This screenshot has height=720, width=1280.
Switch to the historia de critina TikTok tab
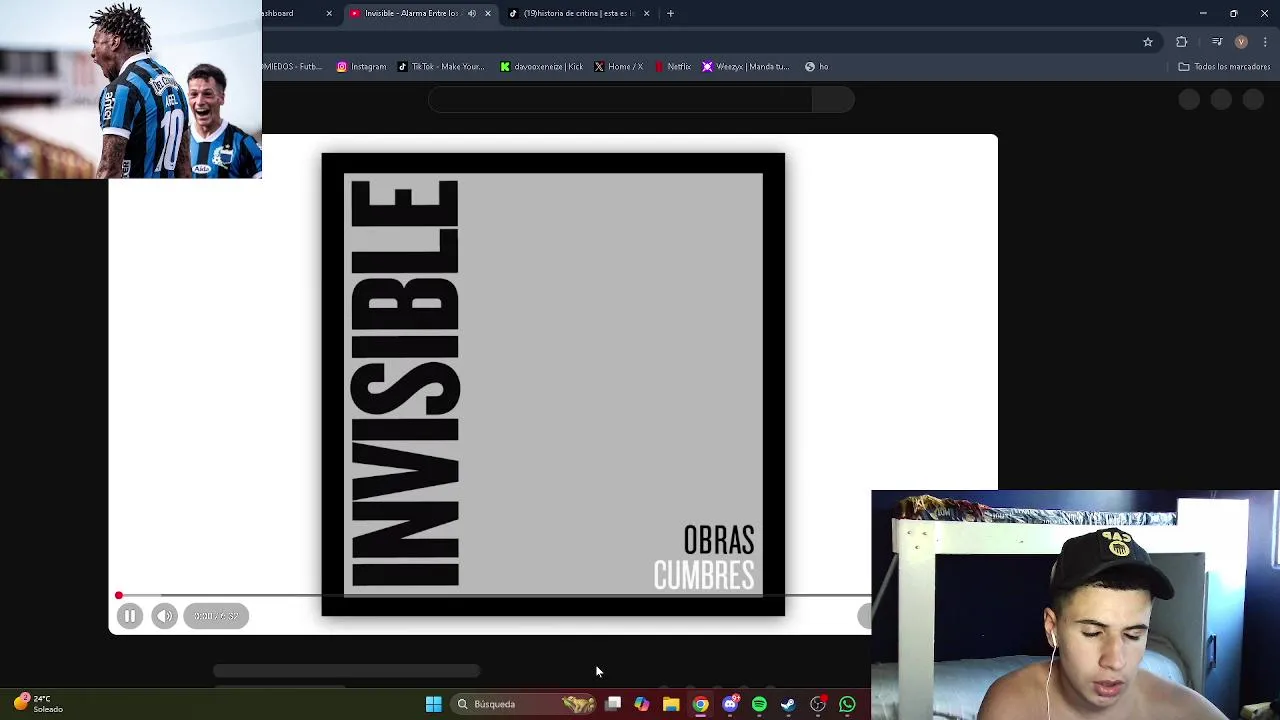[579, 13]
